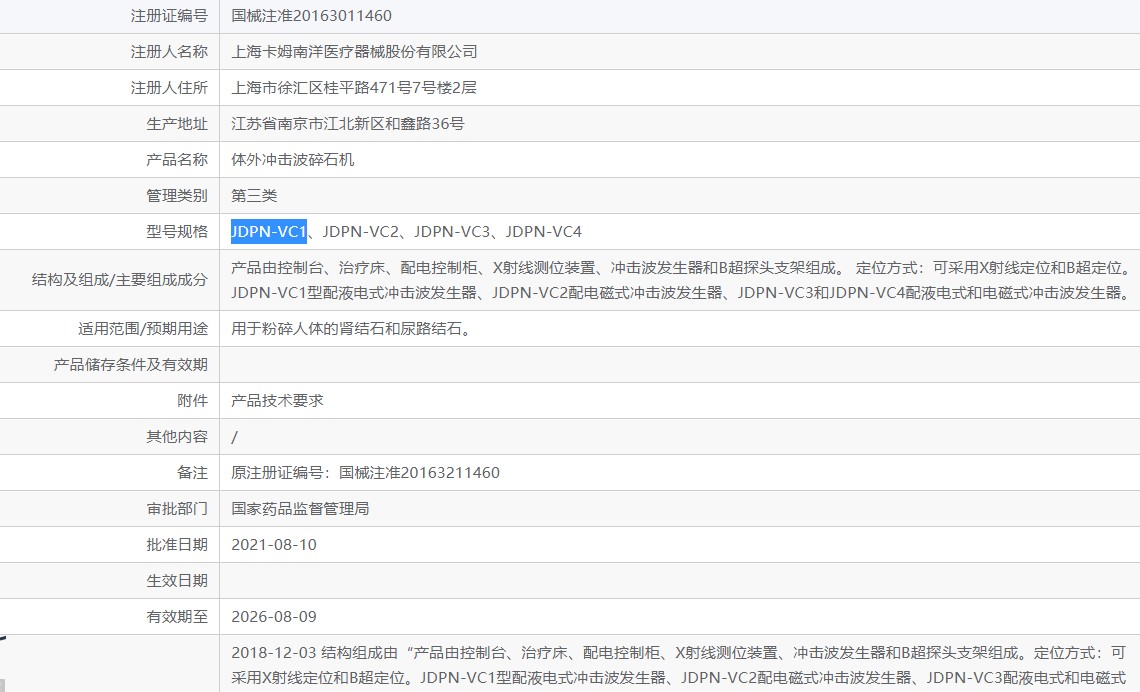Click the 批准日期 label
Image resolution: width=1140 pixels, height=692 pixels.
coord(177,544)
